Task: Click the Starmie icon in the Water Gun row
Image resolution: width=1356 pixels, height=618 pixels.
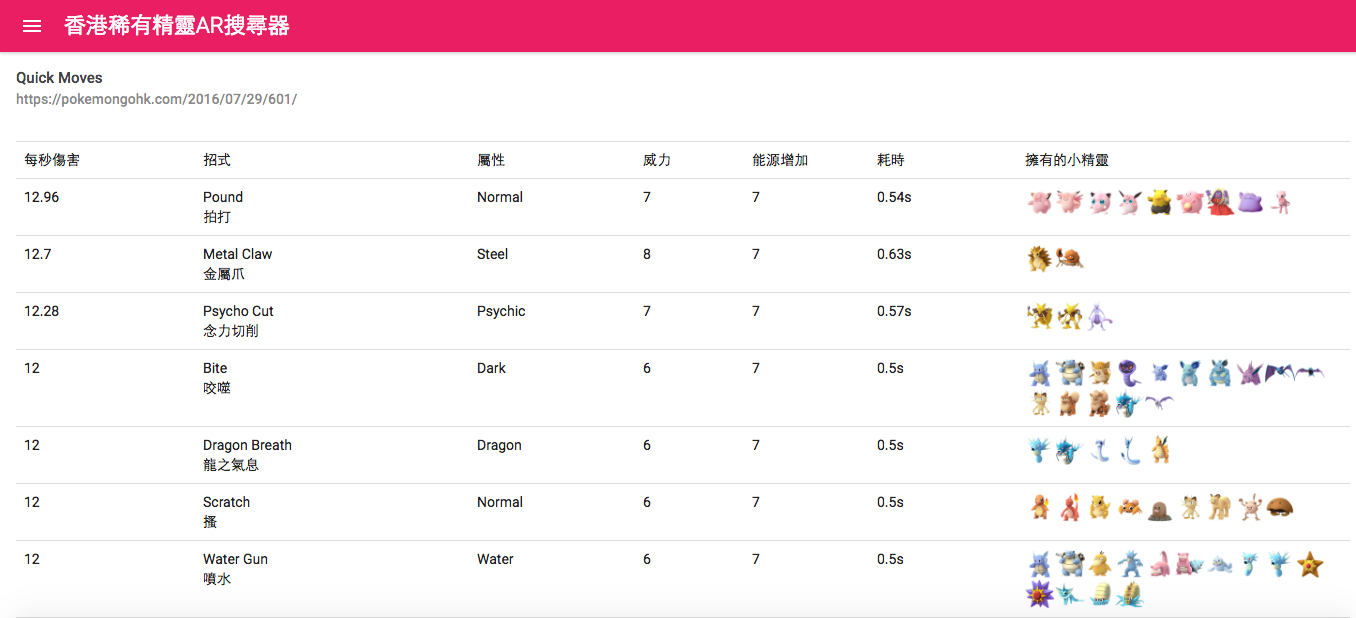Action: 1040,595
